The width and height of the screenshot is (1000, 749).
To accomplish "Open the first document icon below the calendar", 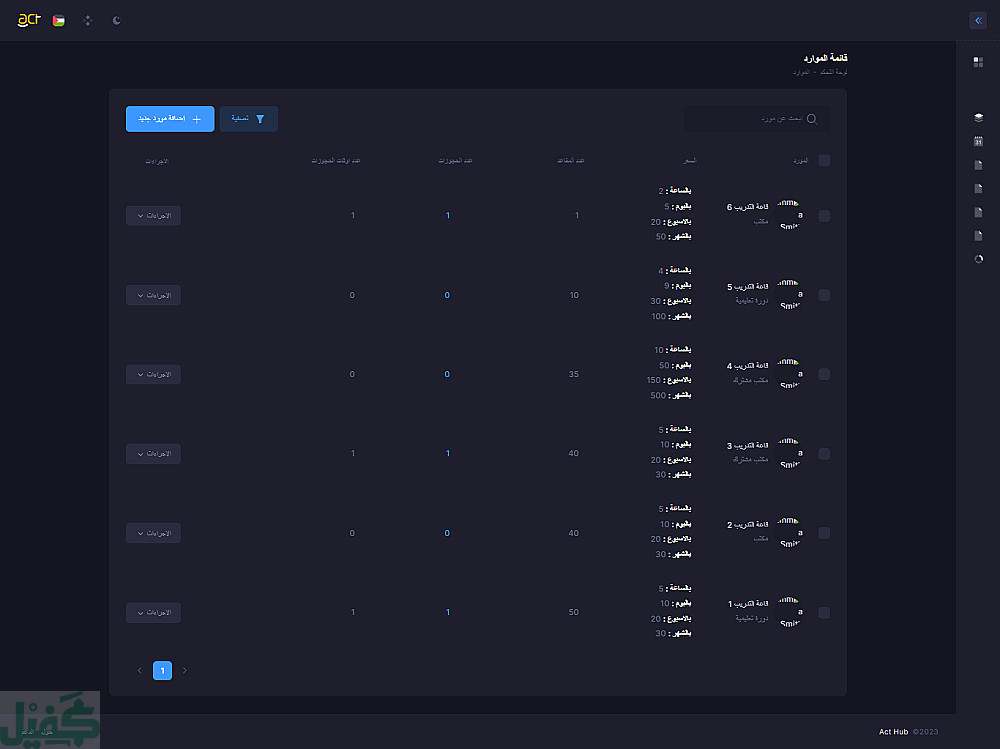I will [x=978, y=165].
